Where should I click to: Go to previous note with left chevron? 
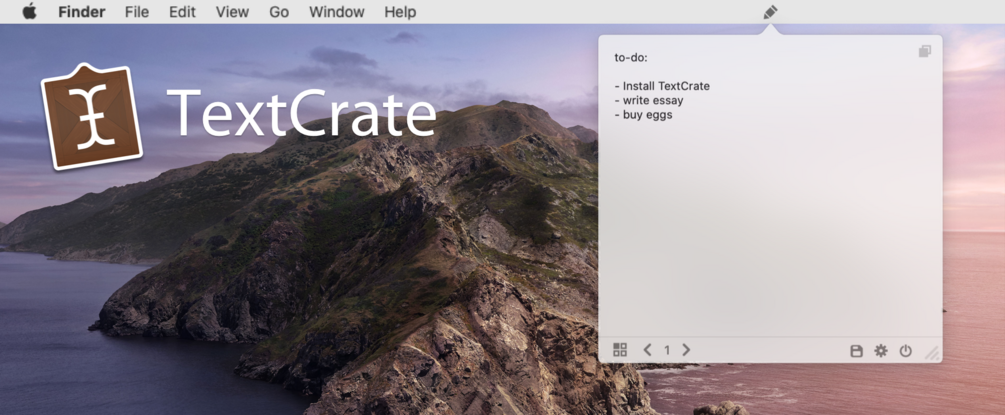pos(647,350)
